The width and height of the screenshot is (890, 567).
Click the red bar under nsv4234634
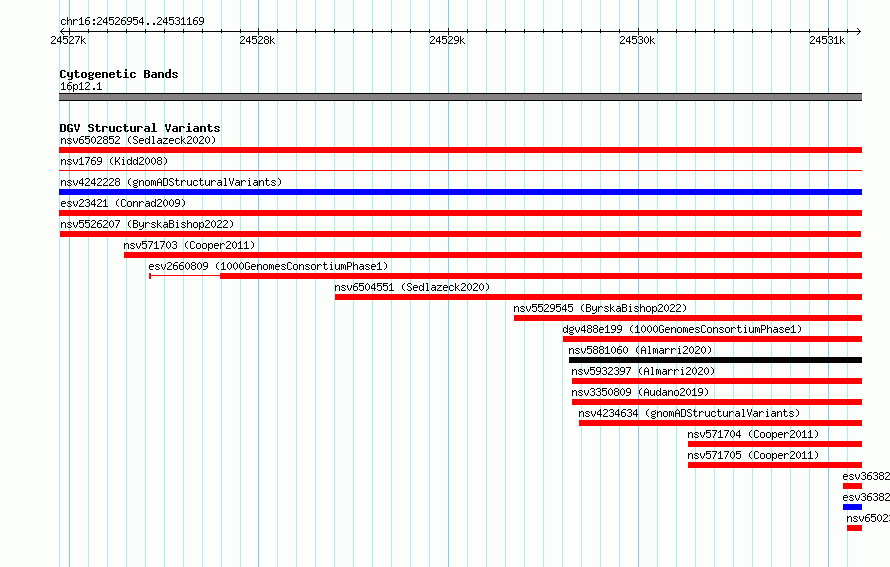720,423
